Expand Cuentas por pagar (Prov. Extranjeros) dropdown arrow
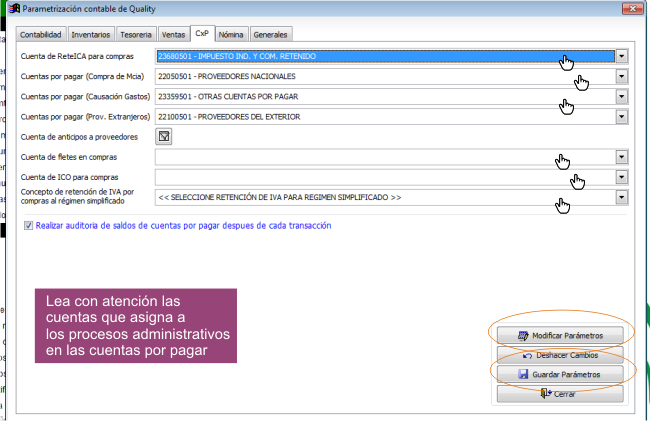650x421 pixels. pyautogui.click(x=621, y=117)
